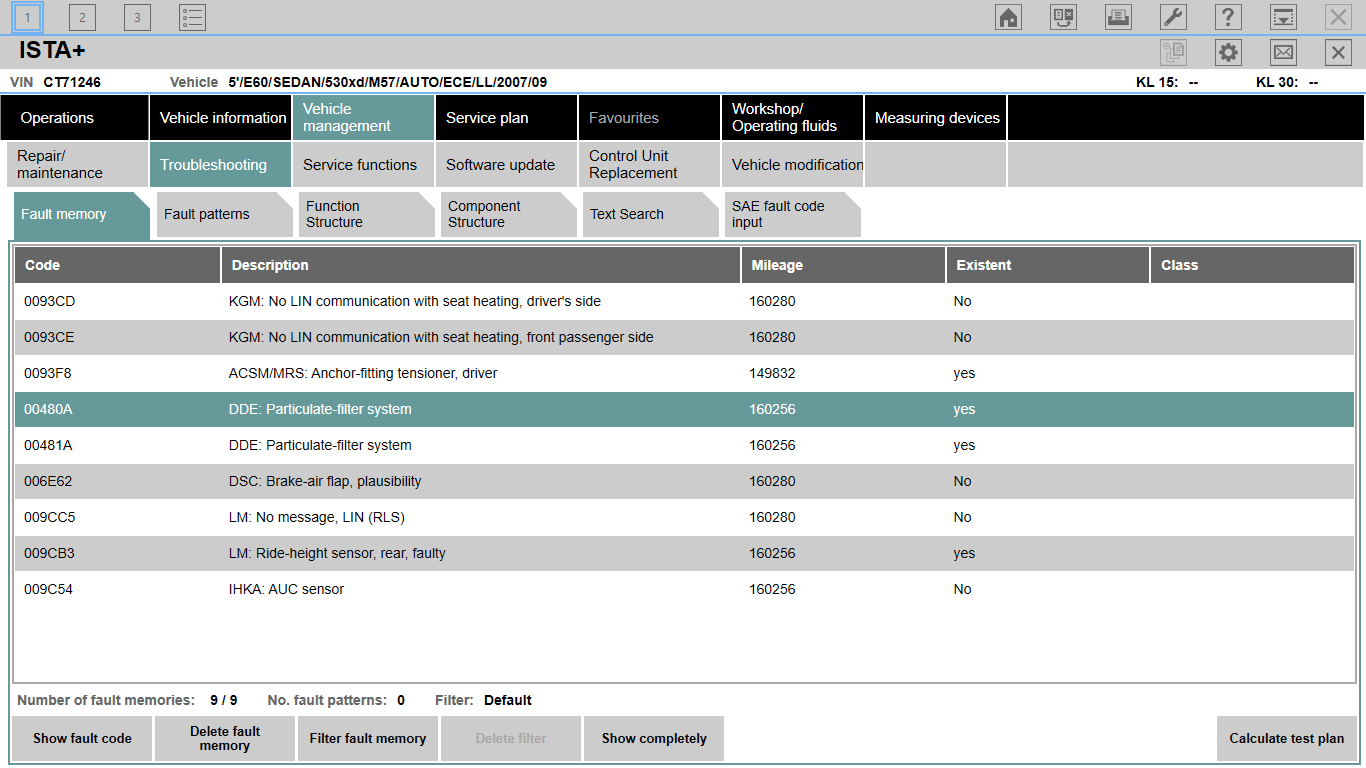Sort by the Mileage column header

843,265
